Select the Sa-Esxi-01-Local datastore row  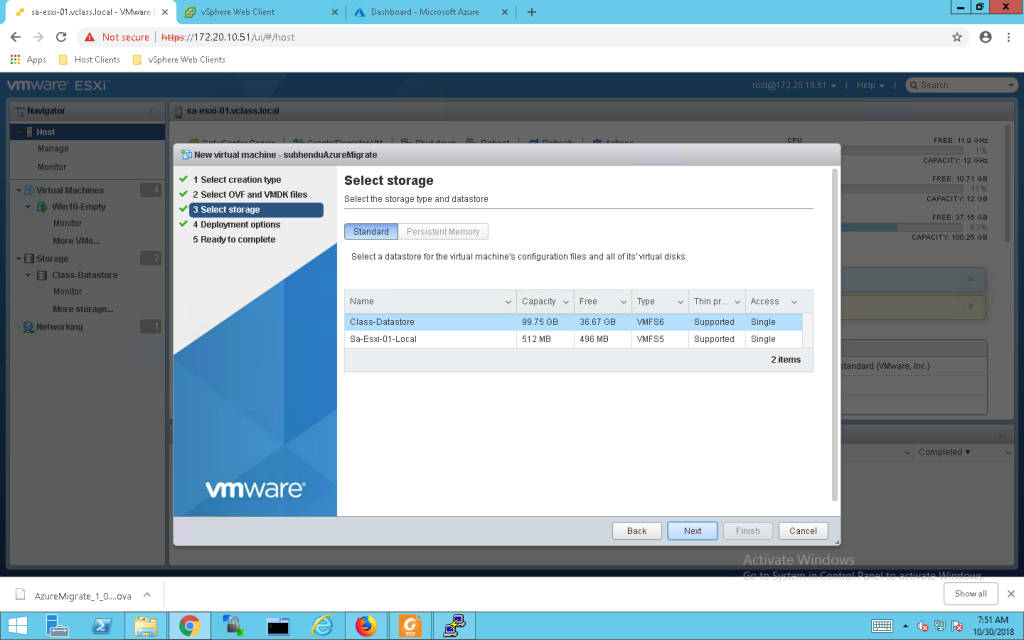point(573,339)
